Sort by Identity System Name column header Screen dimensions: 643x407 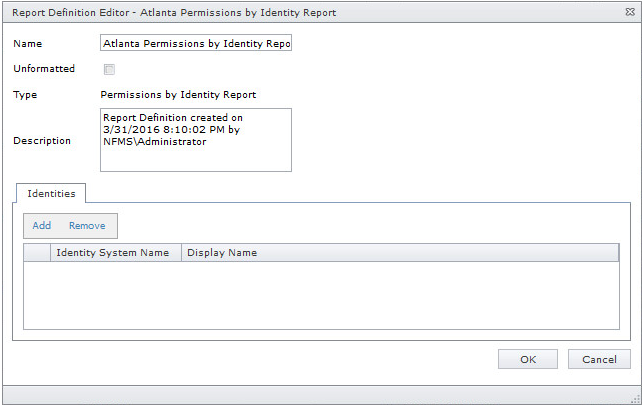113,253
